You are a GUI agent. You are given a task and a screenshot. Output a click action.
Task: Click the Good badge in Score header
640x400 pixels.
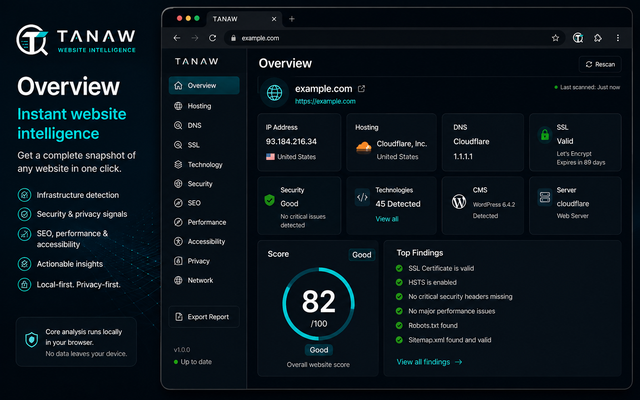(362, 255)
